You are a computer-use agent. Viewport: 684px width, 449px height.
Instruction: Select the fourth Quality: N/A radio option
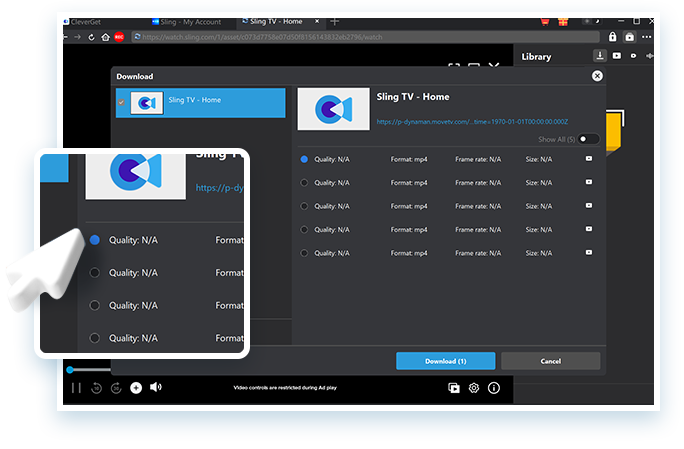click(x=304, y=230)
